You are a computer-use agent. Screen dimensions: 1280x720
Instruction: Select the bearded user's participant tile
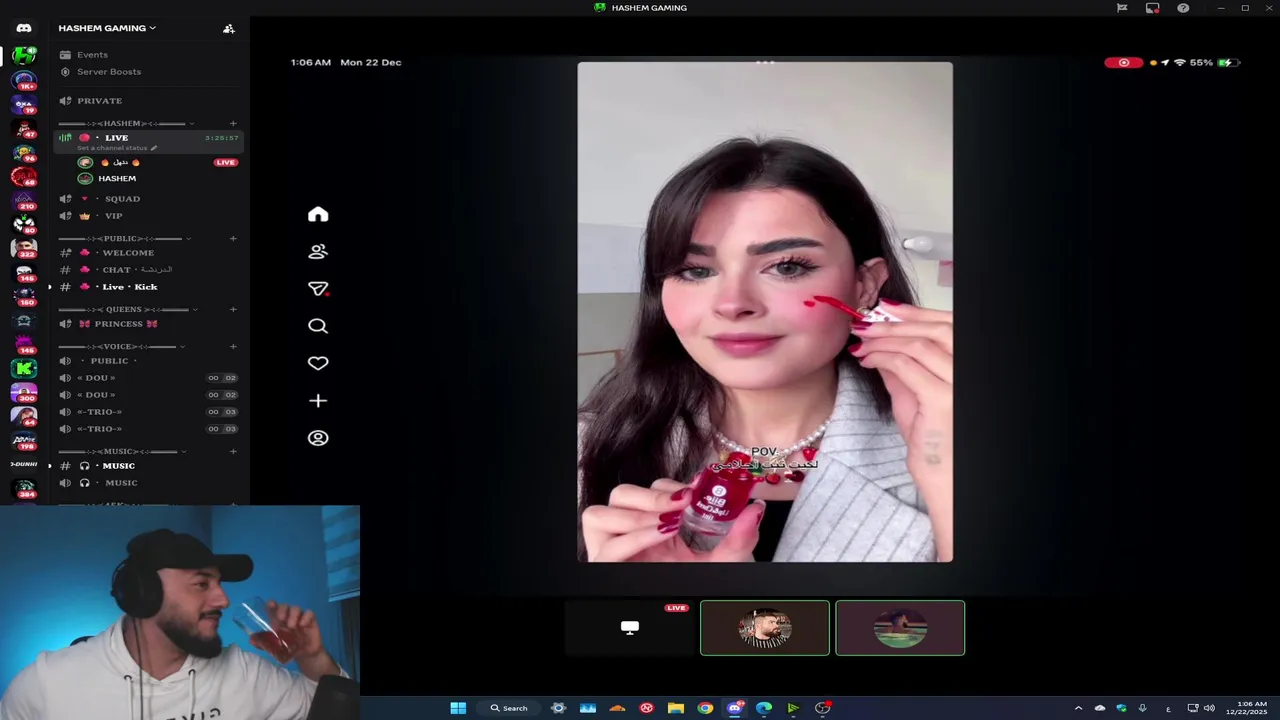coord(765,628)
